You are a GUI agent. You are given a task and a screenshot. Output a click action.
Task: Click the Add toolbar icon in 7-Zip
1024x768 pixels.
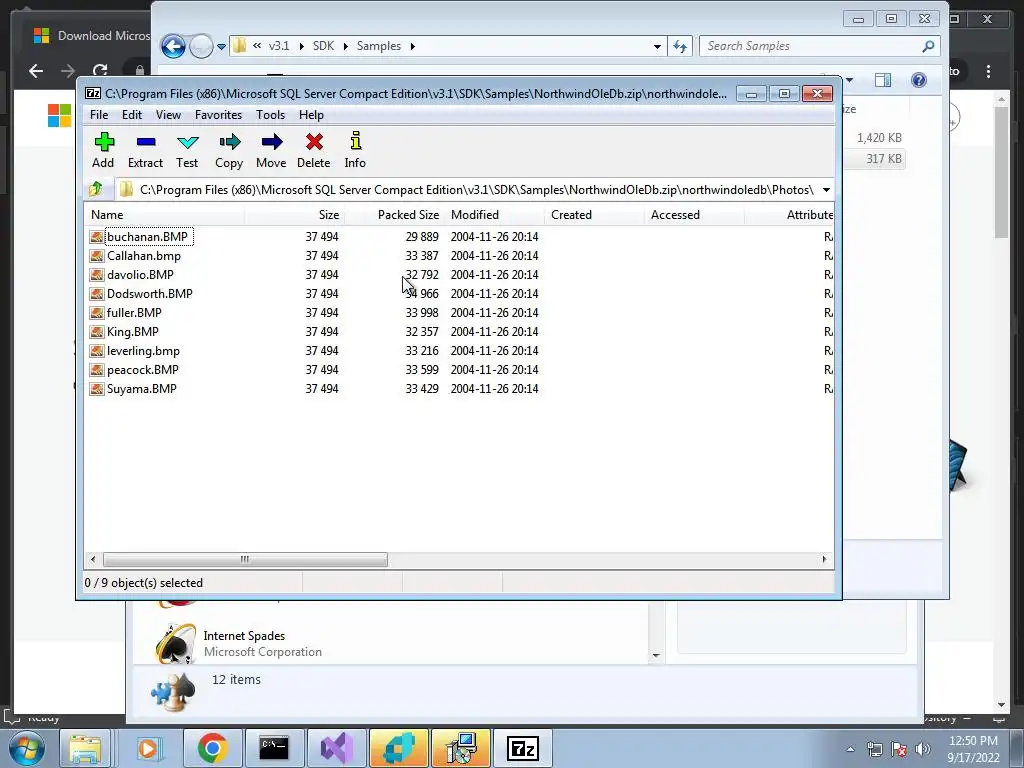(x=104, y=150)
